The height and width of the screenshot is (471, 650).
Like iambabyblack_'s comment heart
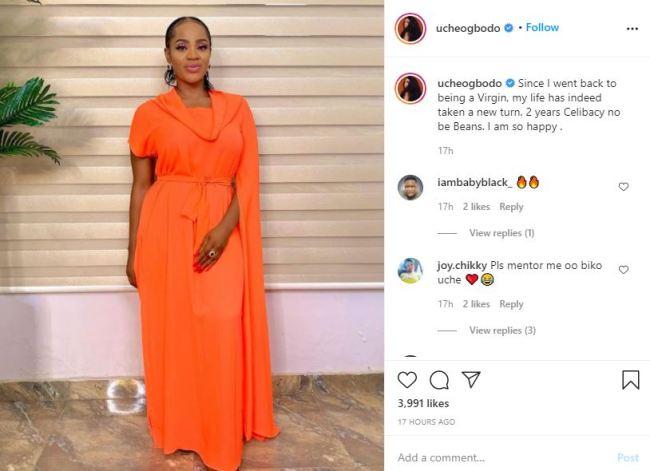(623, 187)
